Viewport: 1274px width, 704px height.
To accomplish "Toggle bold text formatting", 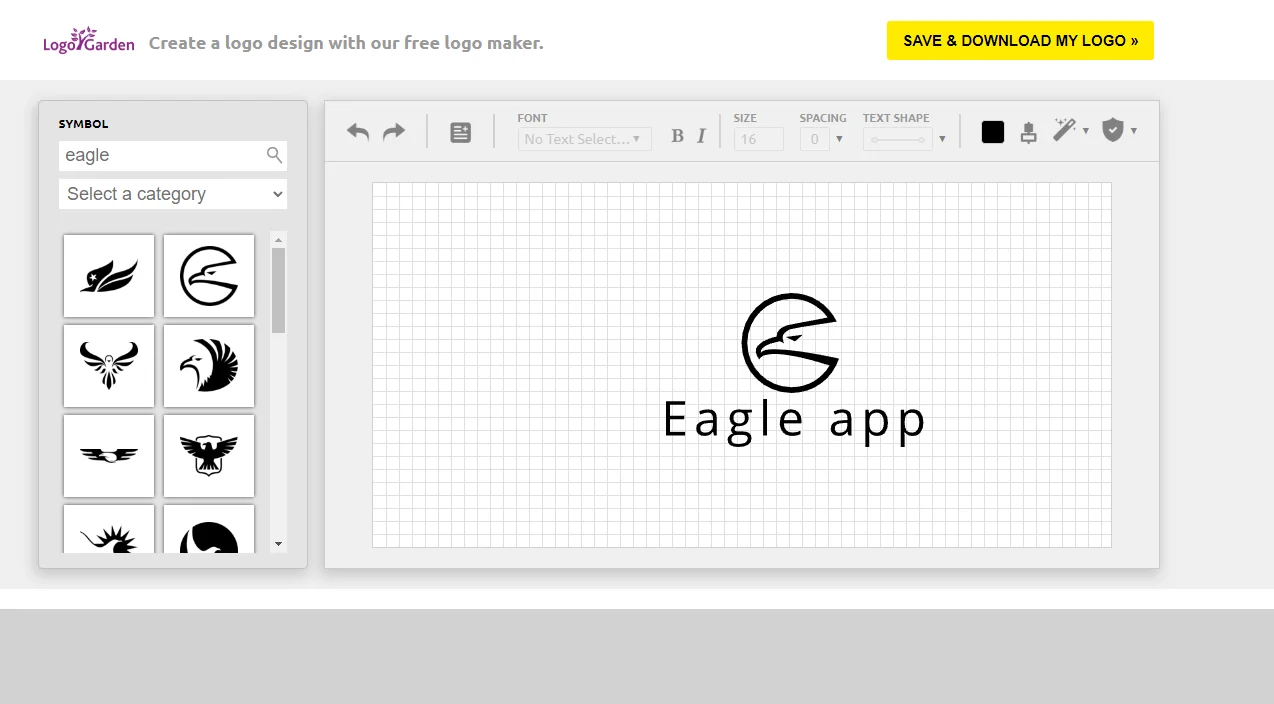I will (x=677, y=137).
